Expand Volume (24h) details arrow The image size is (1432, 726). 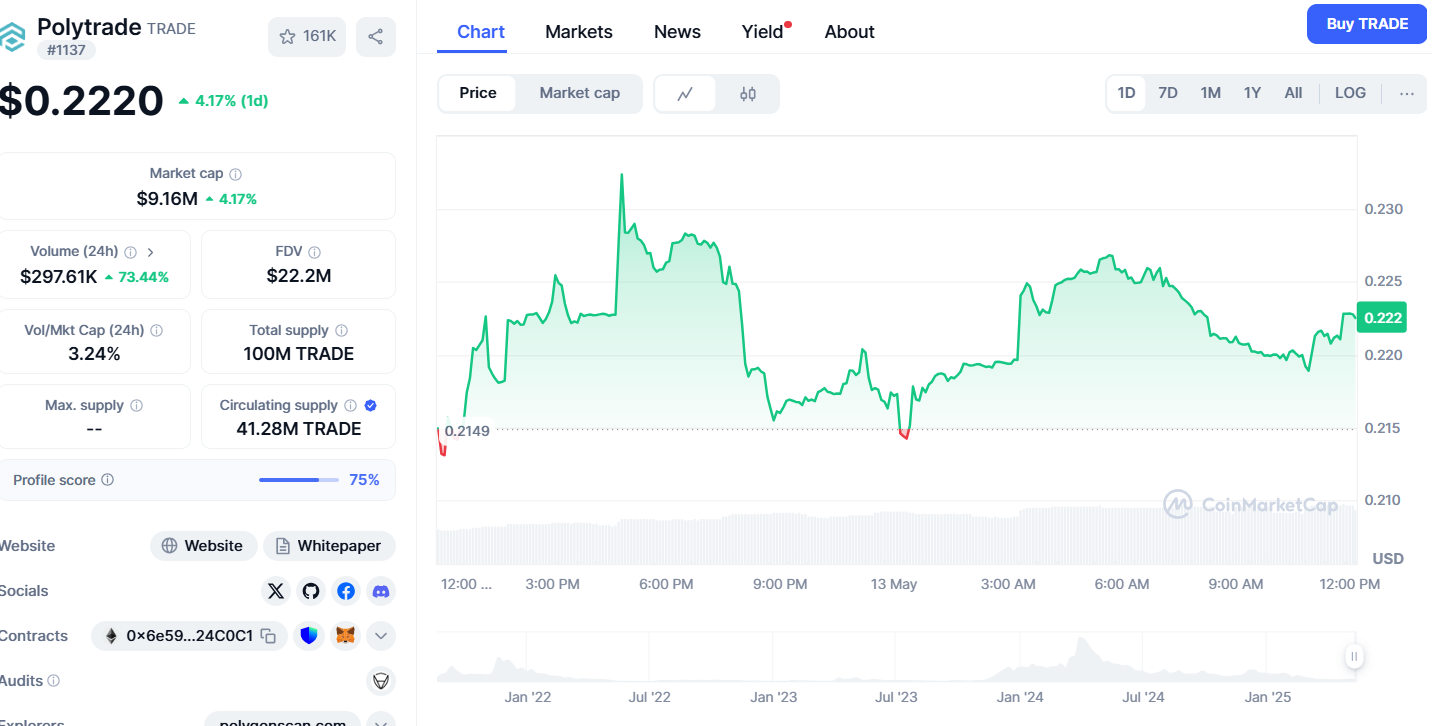pos(151,252)
